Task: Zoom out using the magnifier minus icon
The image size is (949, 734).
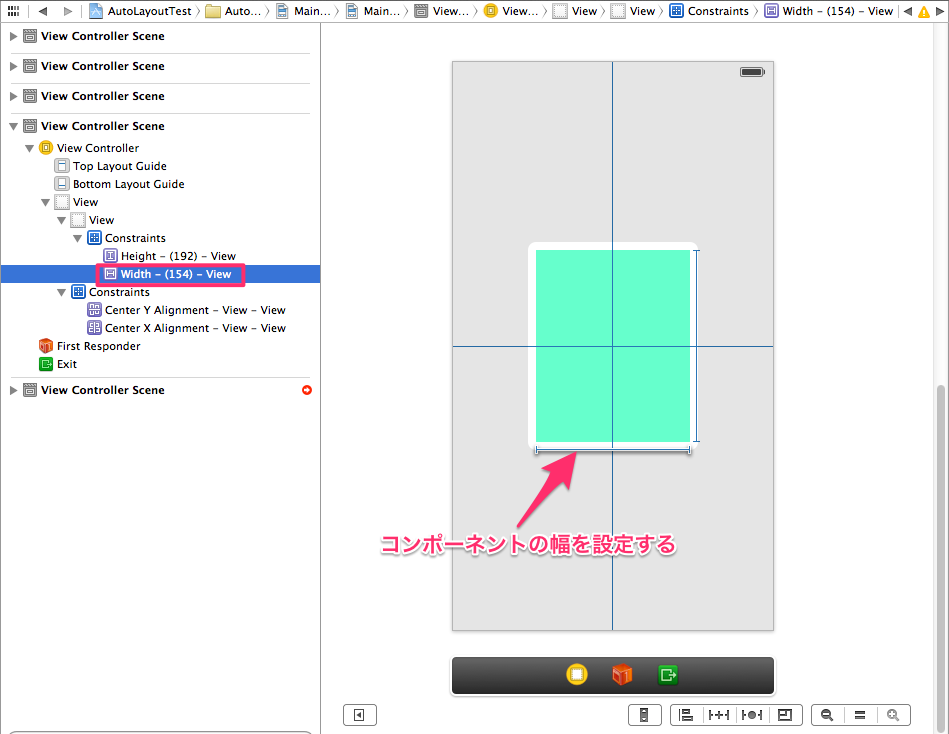Action: pos(826,714)
